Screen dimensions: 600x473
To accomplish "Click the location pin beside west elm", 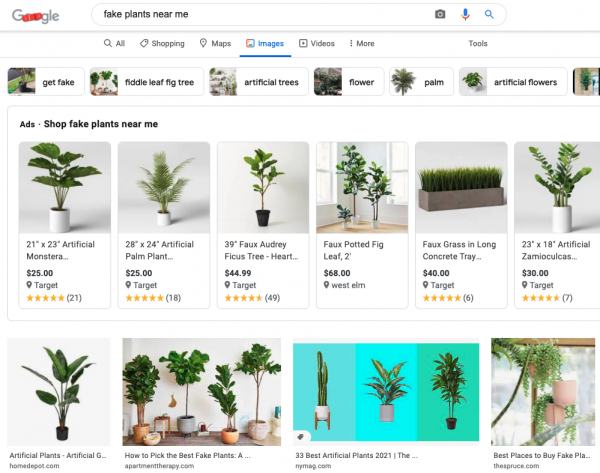I will pyautogui.click(x=326, y=285).
